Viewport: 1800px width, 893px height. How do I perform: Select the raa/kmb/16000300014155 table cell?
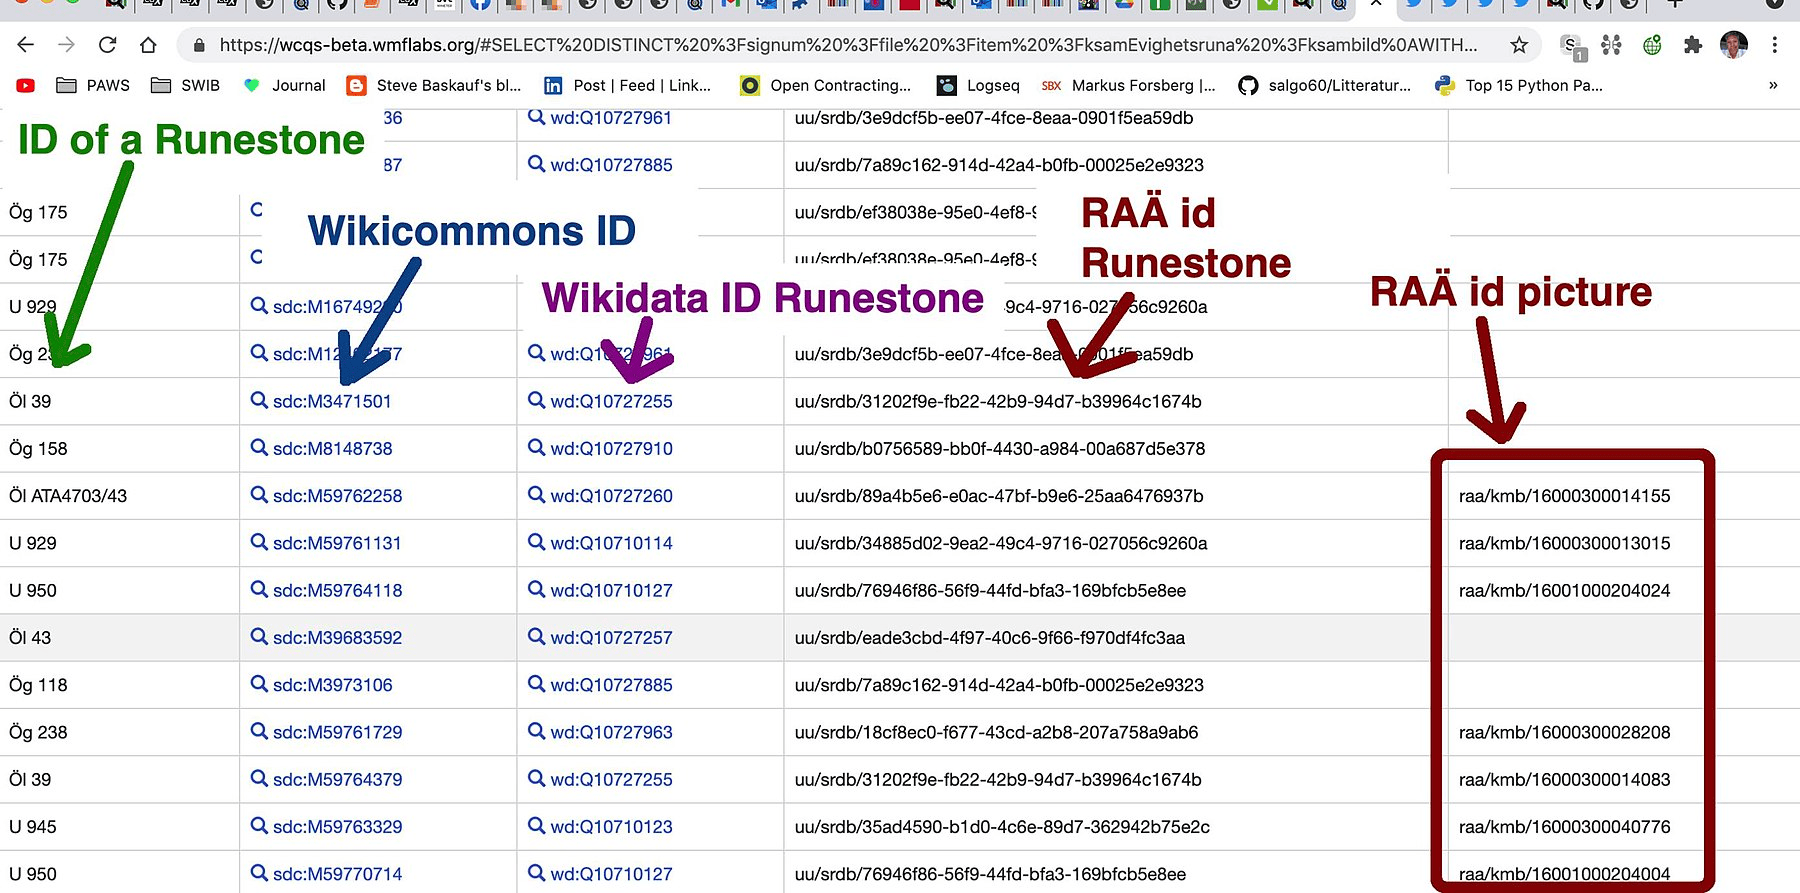pyautogui.click(x=1564, y=496)
